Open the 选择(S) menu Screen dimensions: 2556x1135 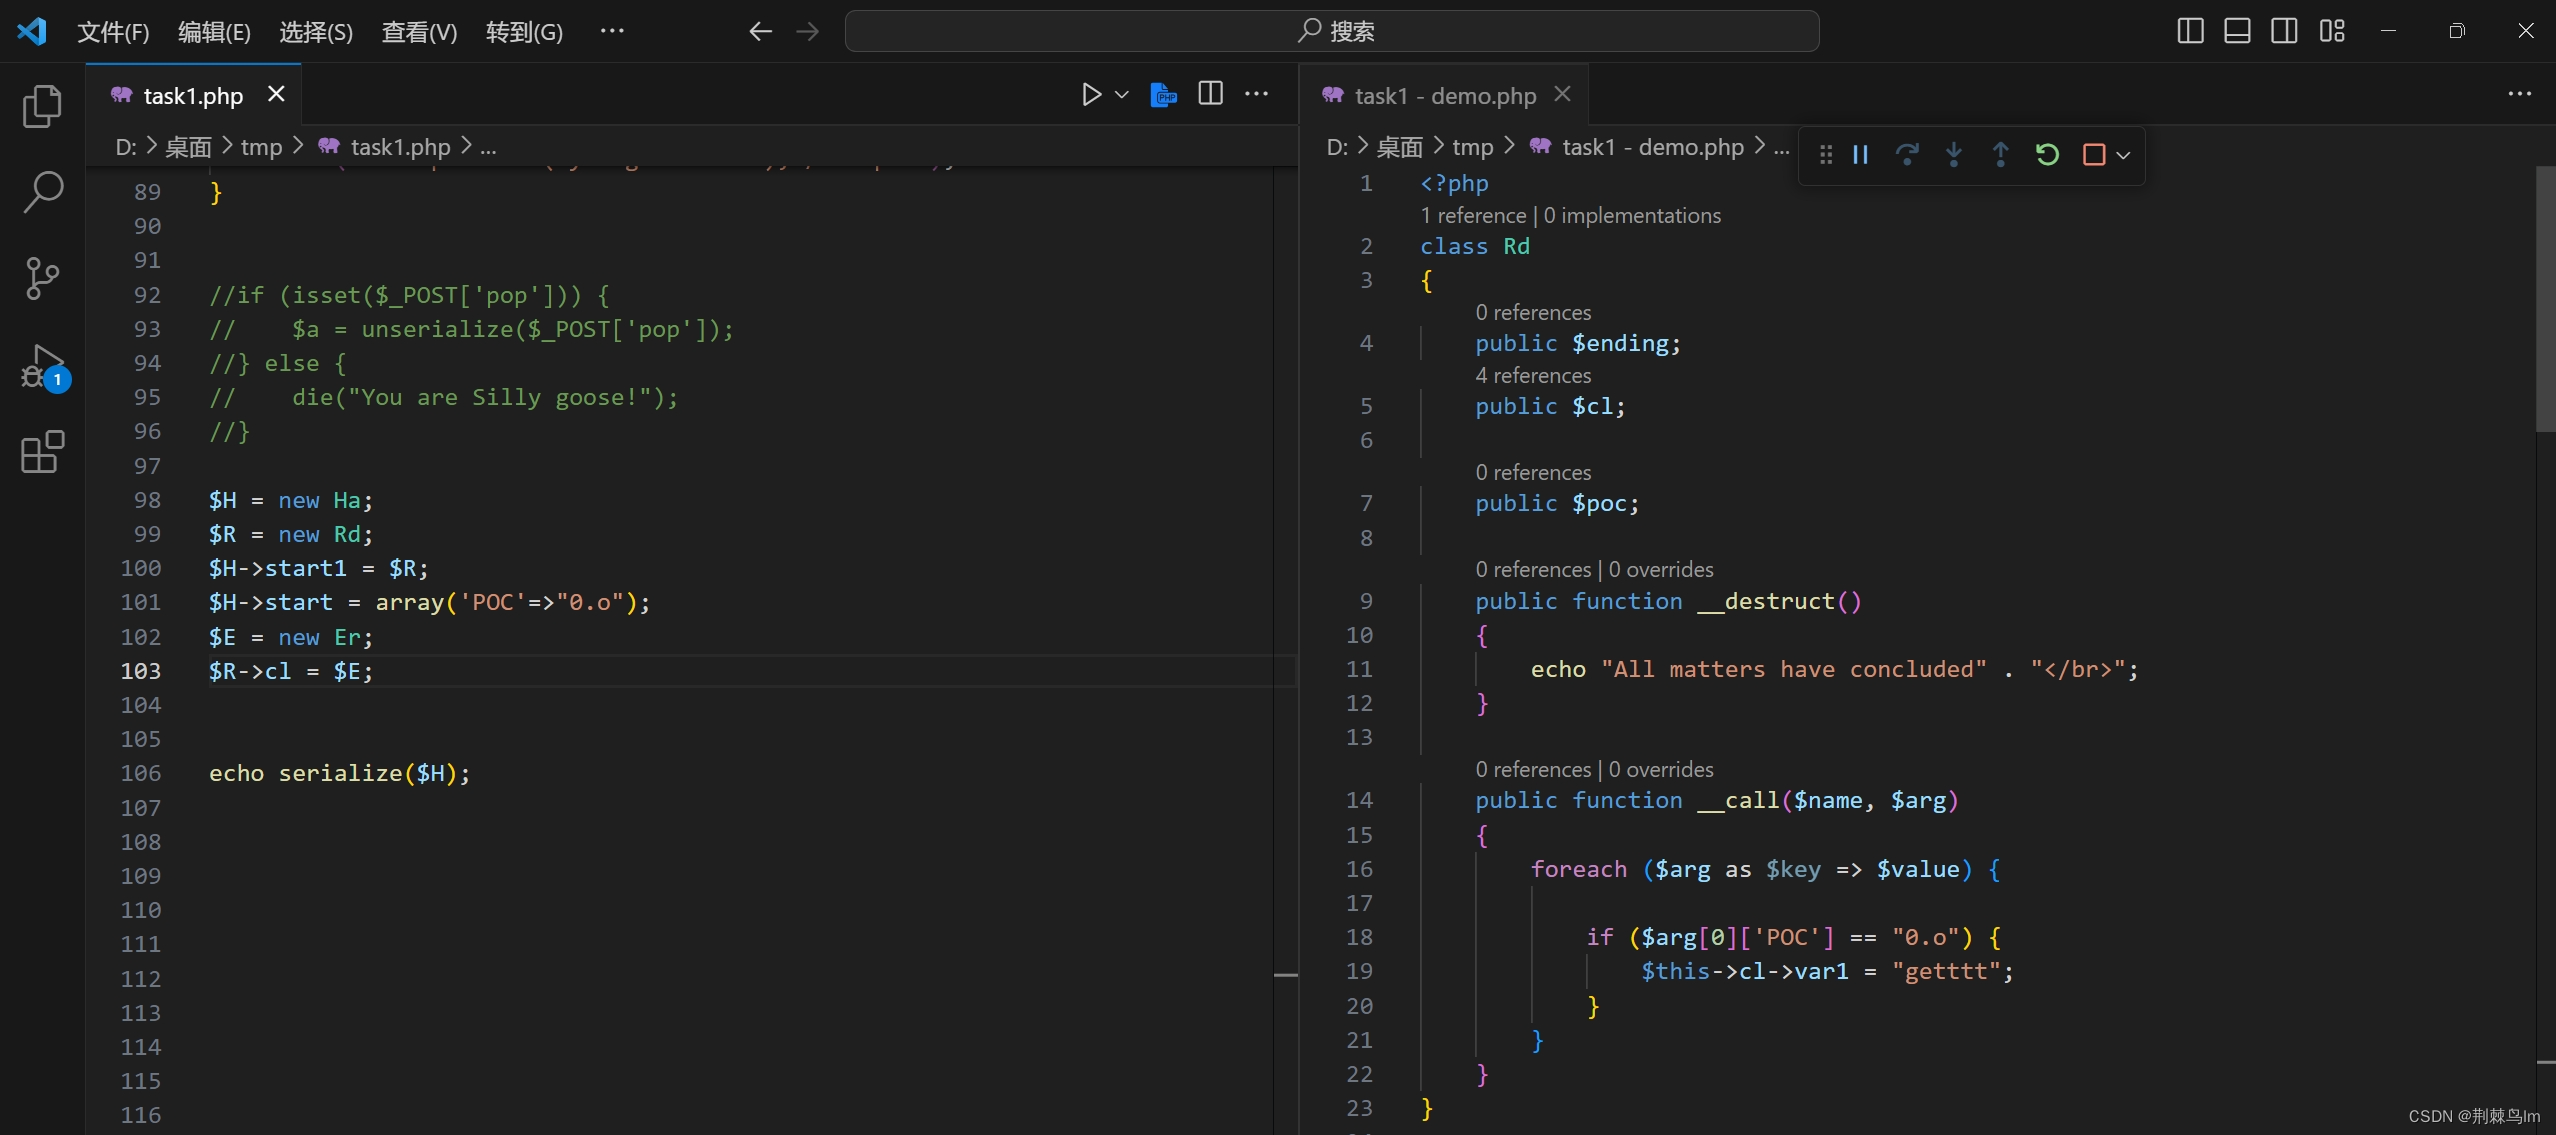point(316,32)
